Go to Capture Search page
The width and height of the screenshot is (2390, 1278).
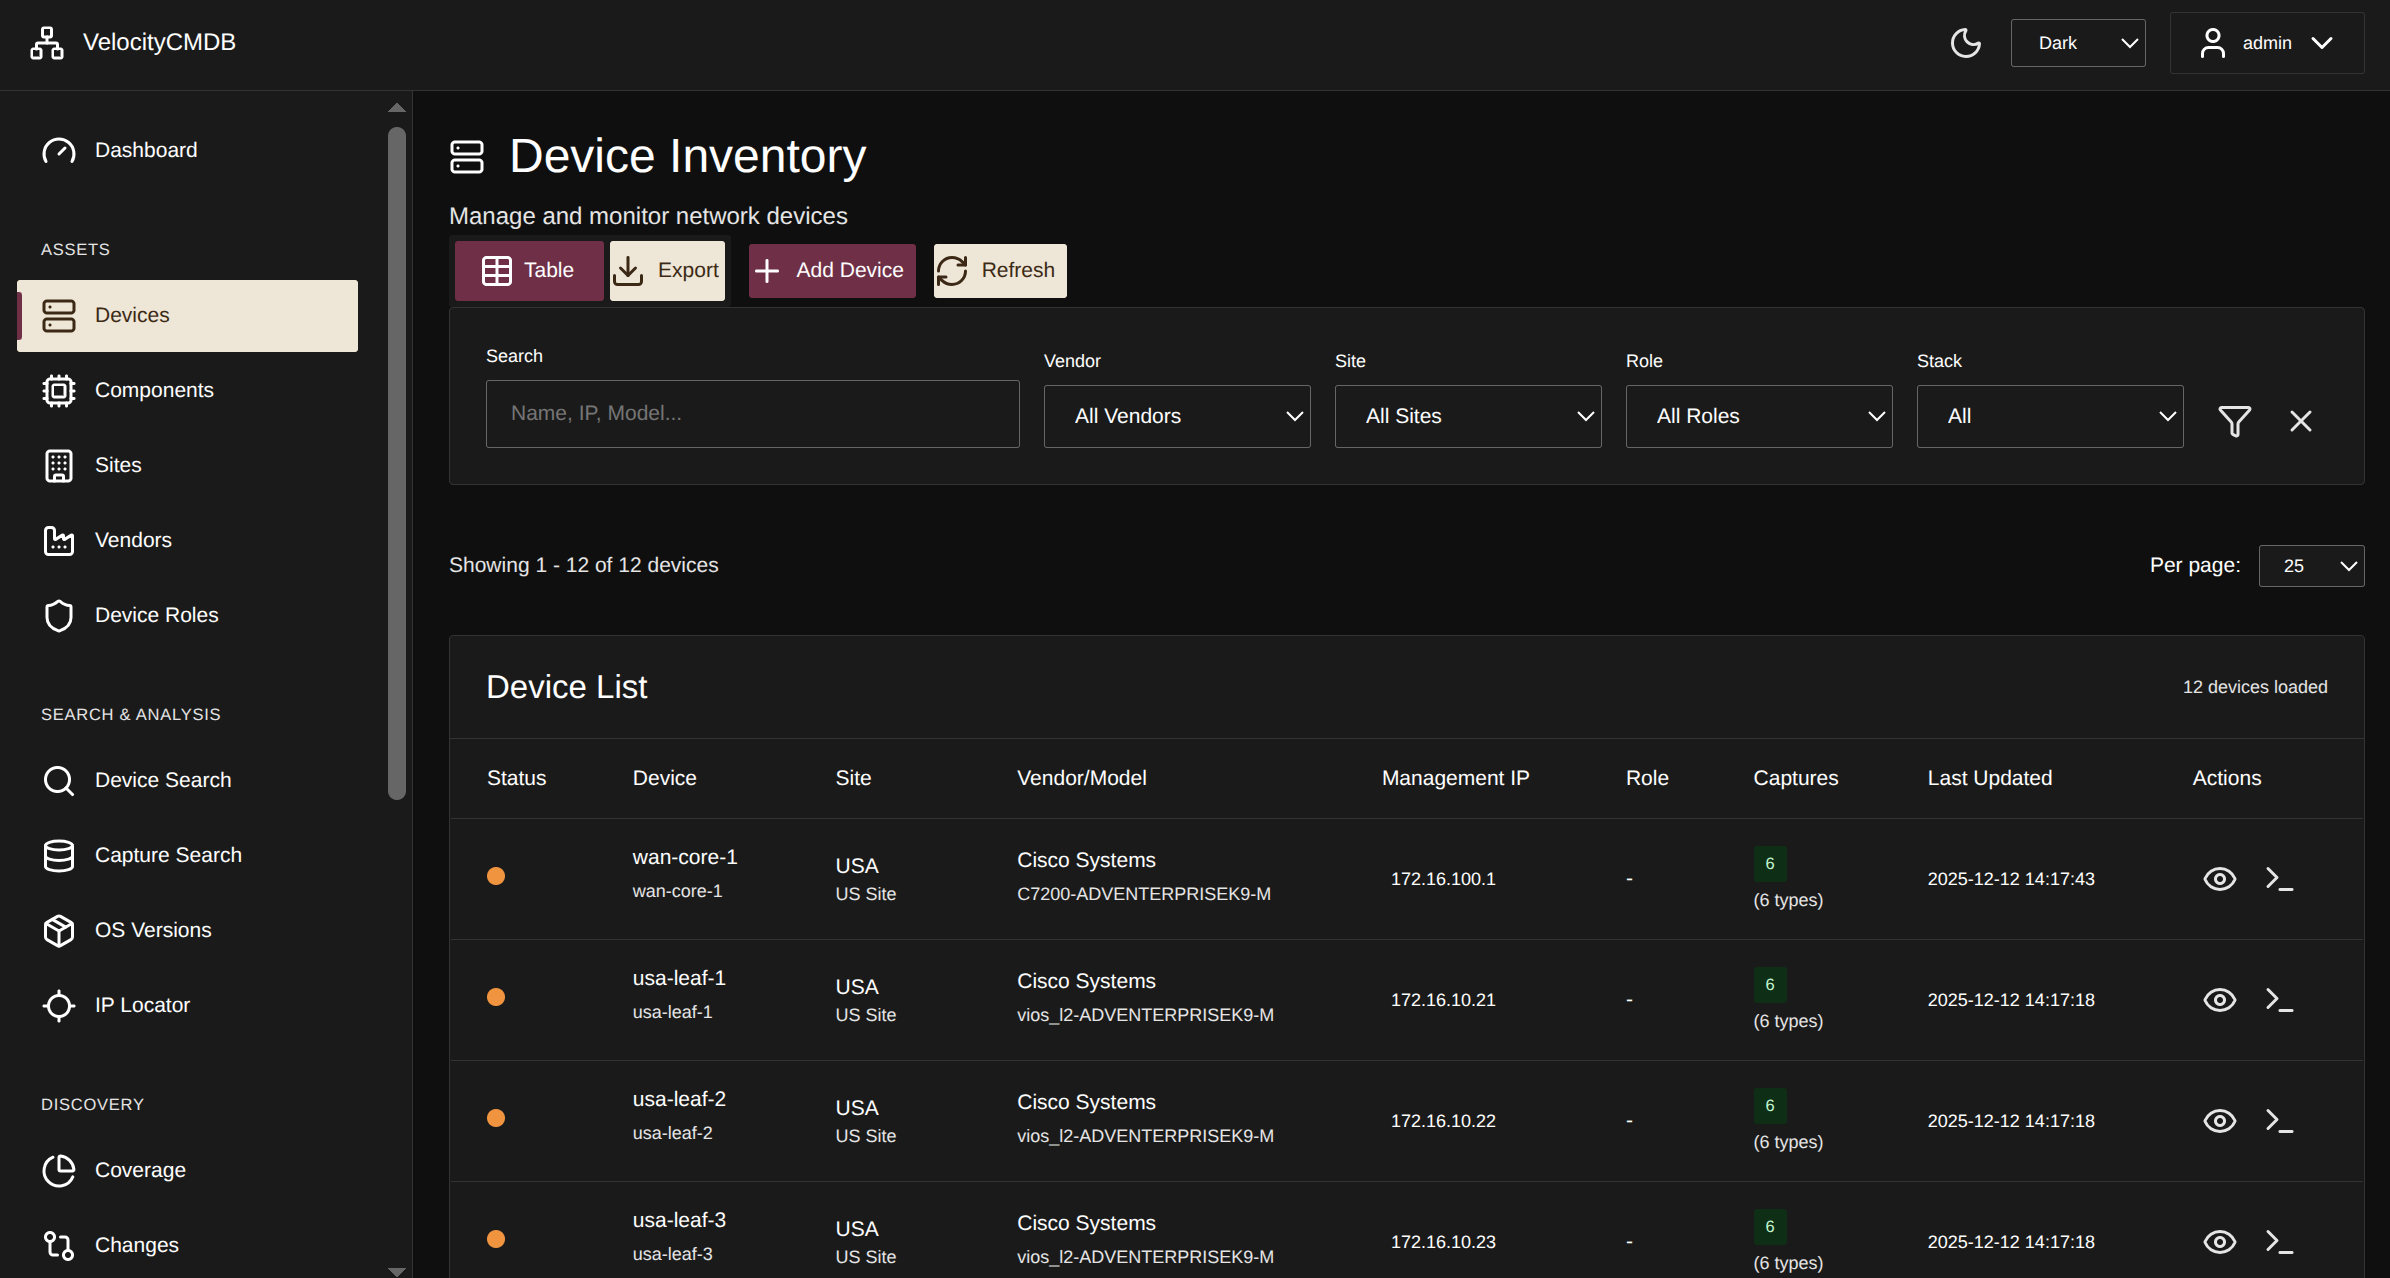(168, 855)
